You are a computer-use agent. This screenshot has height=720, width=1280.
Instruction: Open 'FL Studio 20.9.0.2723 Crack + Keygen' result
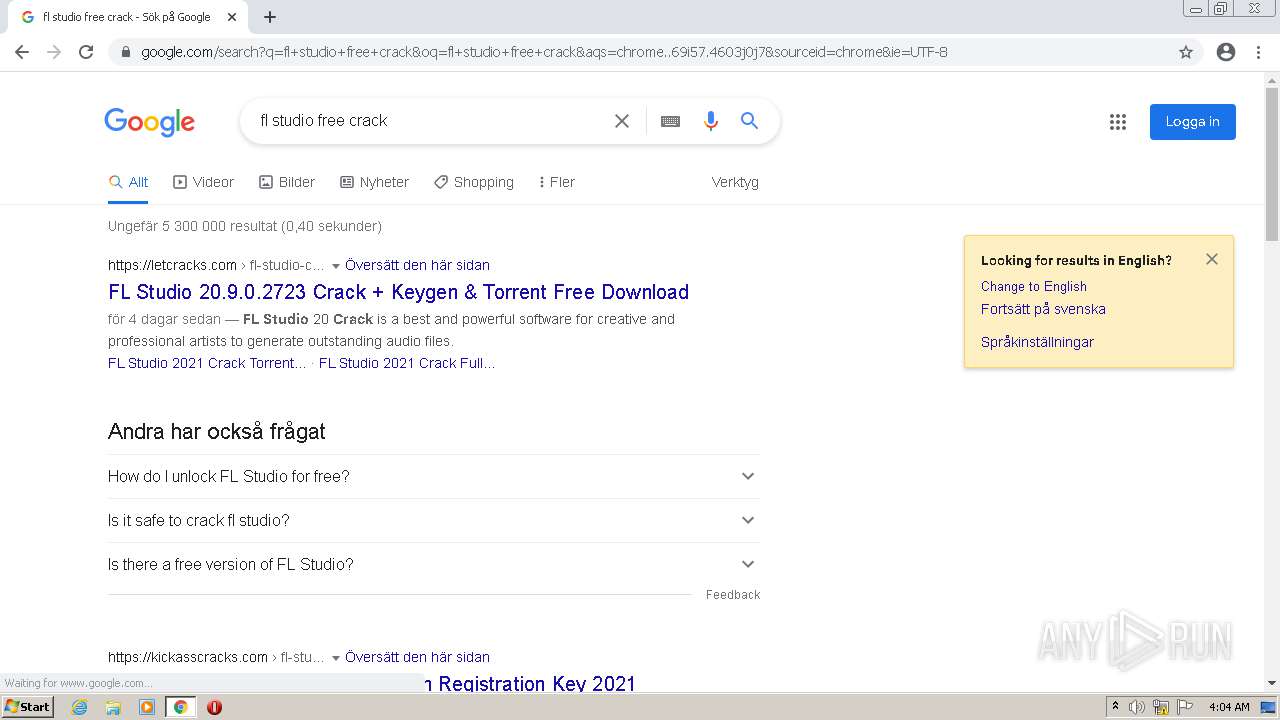tap(398, 292)
